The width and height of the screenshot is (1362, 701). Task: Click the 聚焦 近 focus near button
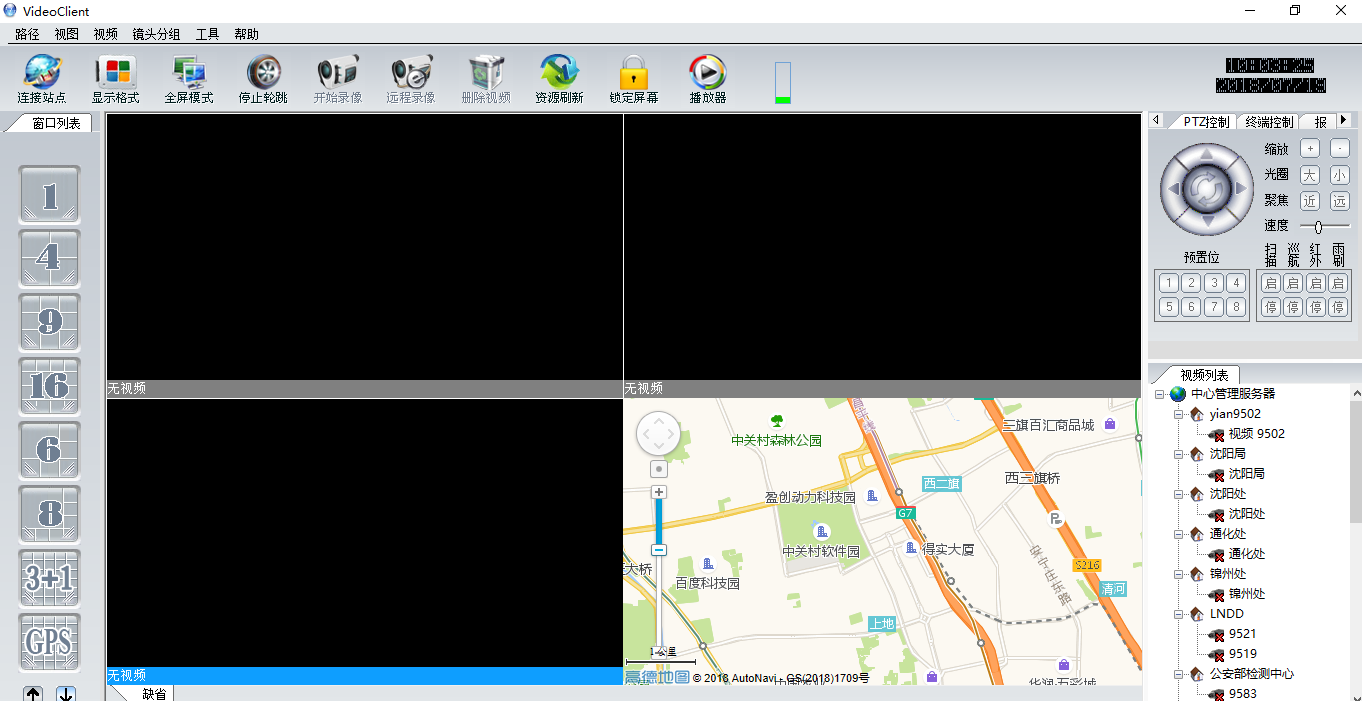[1309, 201]
